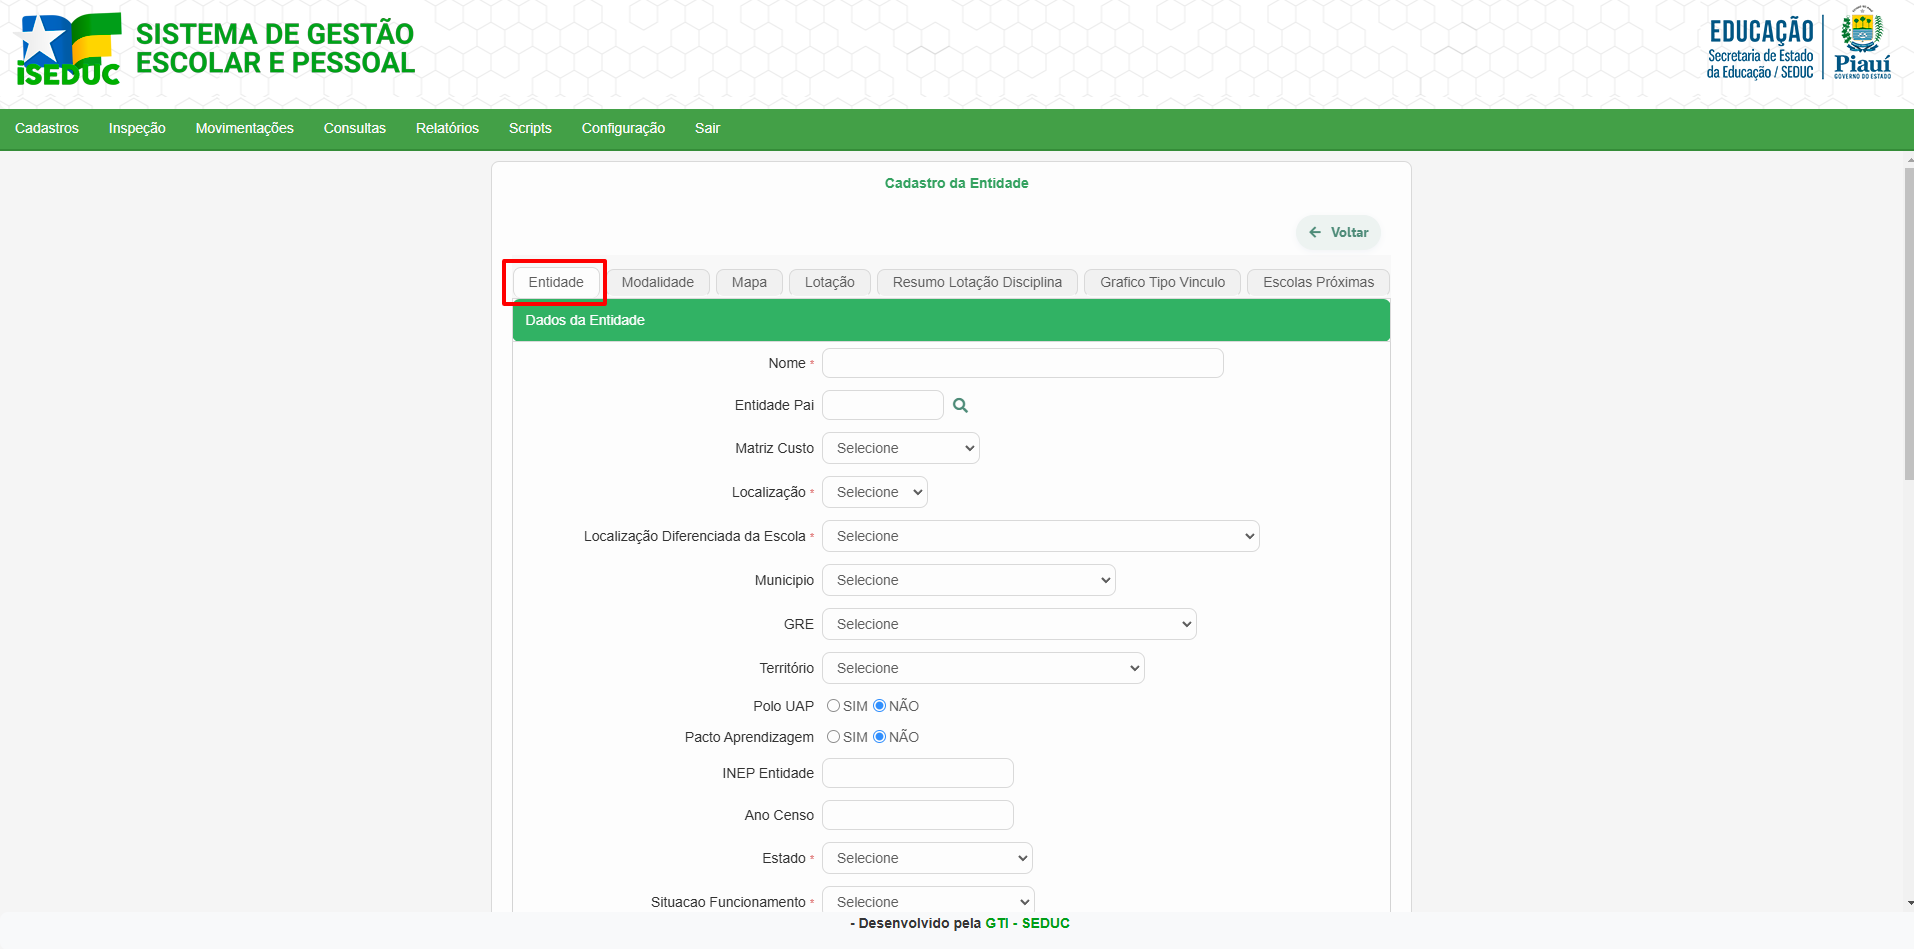Select NÃO for Polo UAP
This screenshot has height=949, width=1914.
coord(880,706)
